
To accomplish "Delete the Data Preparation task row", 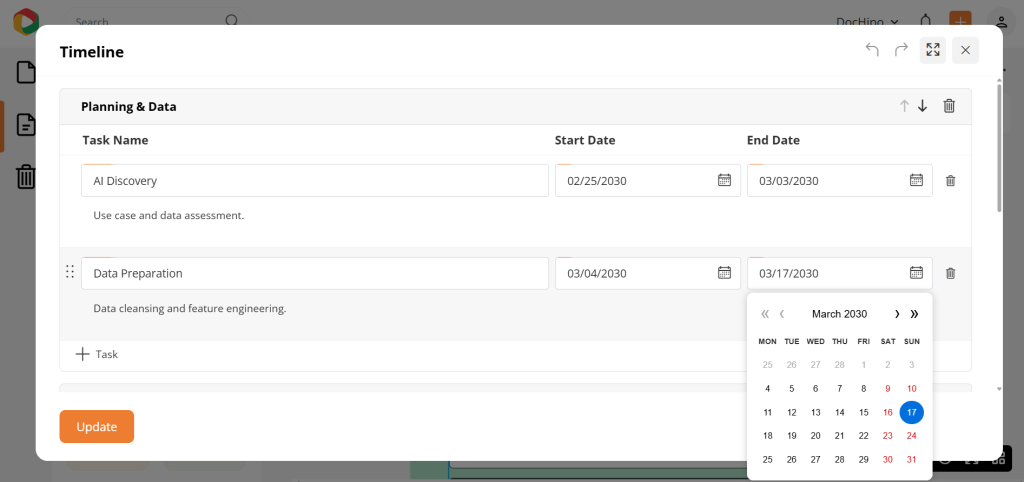I will [950, 273].
